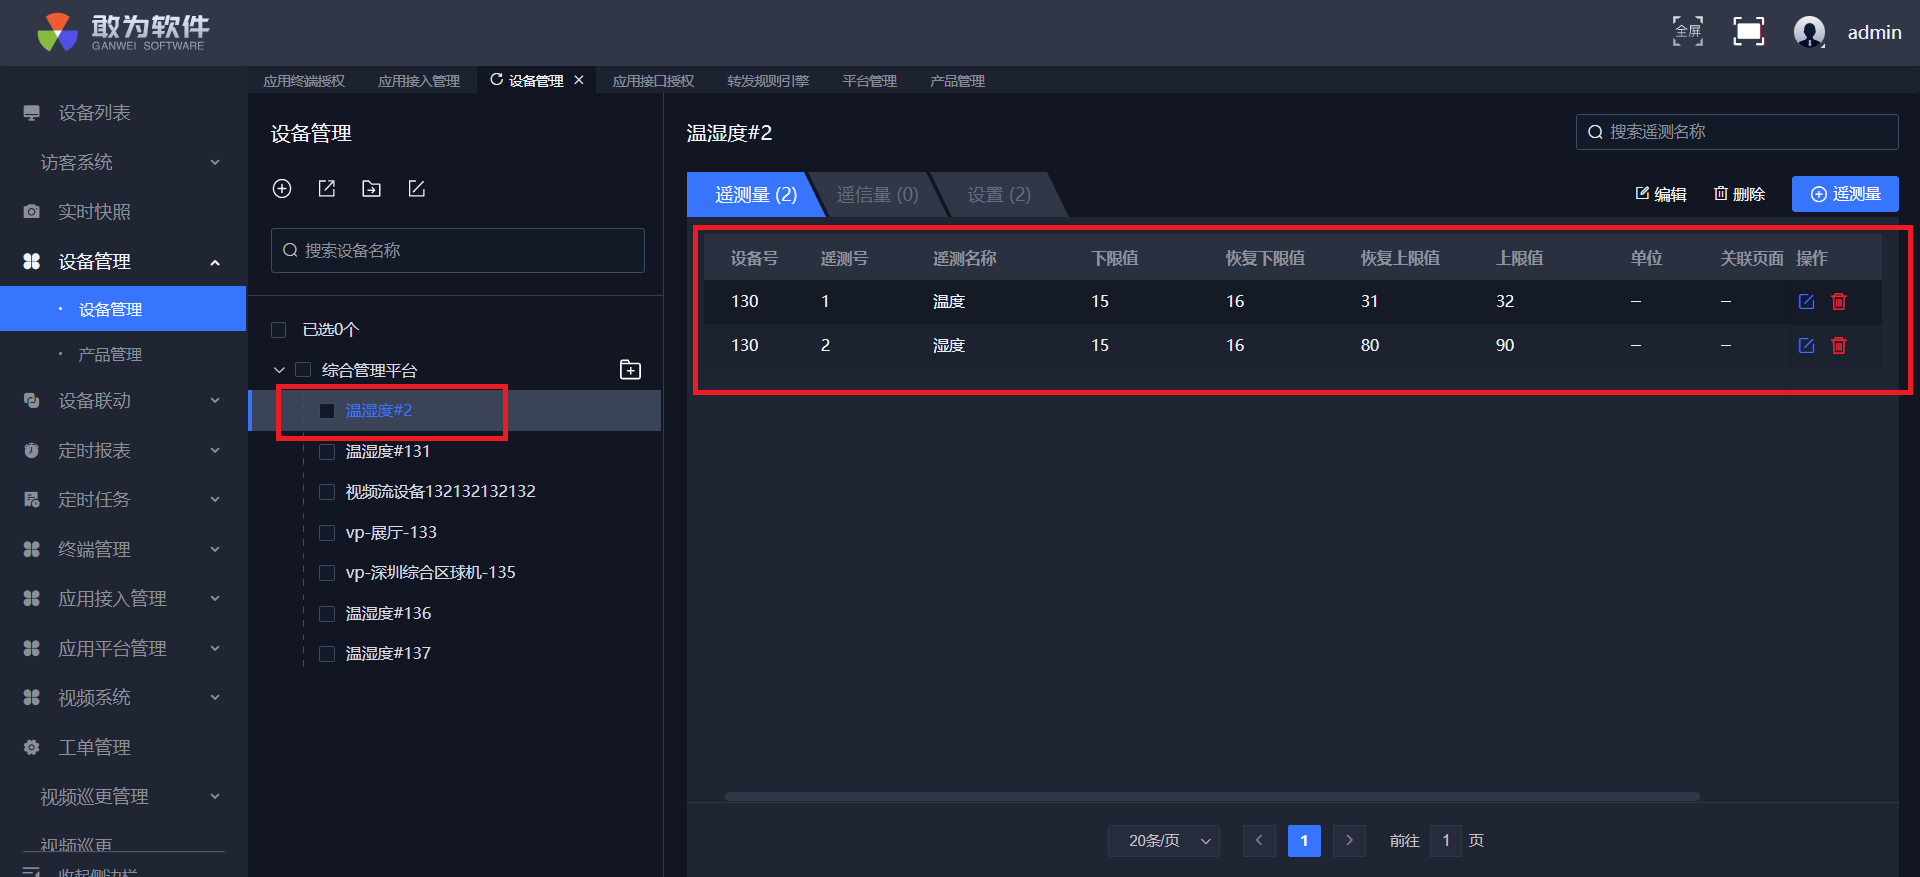The image size is (1920, 877).
Task: Check the 视频流设备132132132132 checkbox
Action: [x=327, y=492]
